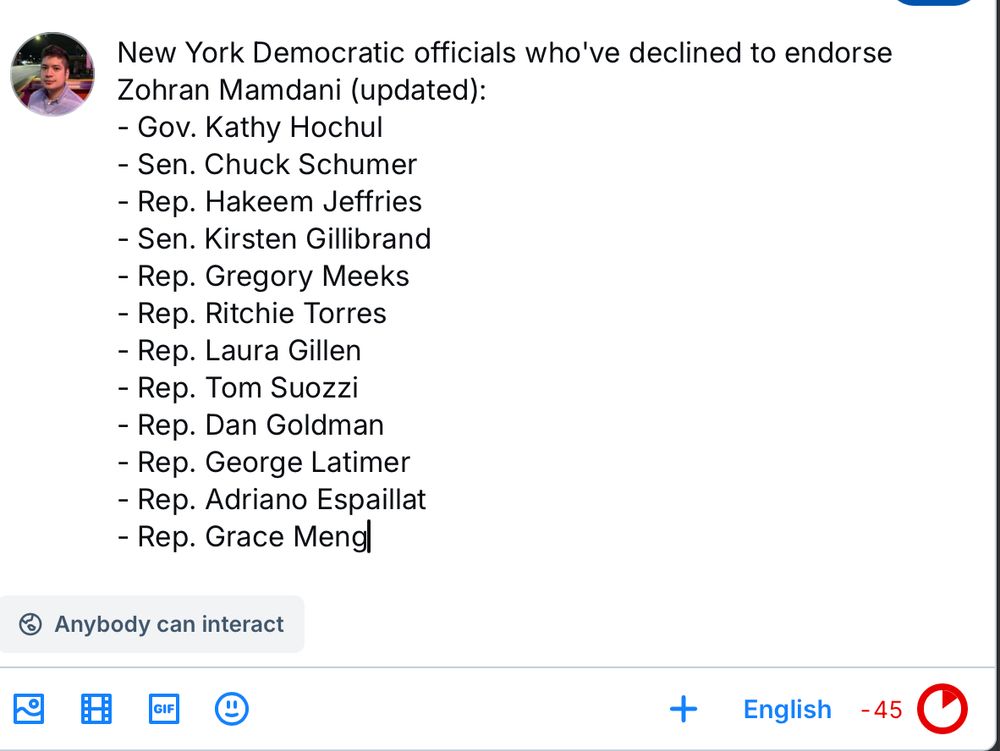The height and width of the screenshot is (751, 1000).
Task: Place cursor after Rep. Grace Meng
Action: [370, 537]
